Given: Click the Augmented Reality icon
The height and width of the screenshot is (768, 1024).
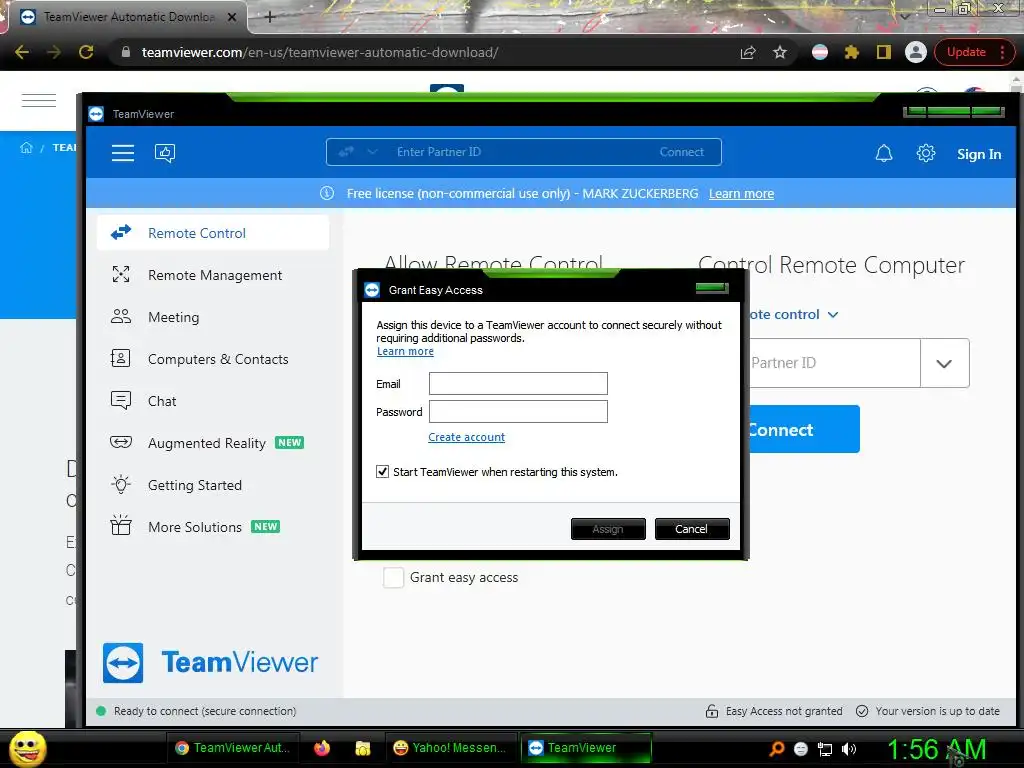Looking at the screenshot, I should point(121,442).
